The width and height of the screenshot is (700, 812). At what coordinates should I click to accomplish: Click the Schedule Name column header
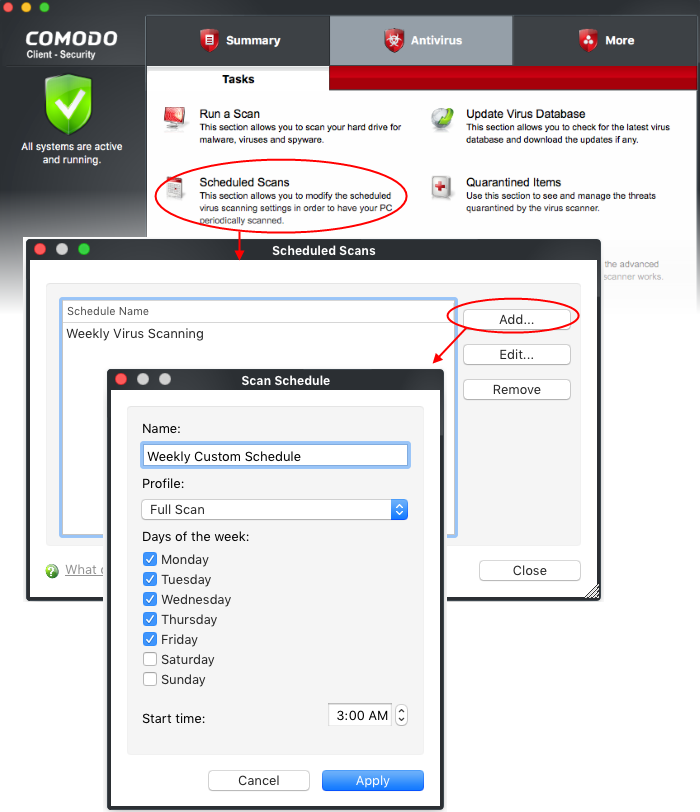coord(258,311)
